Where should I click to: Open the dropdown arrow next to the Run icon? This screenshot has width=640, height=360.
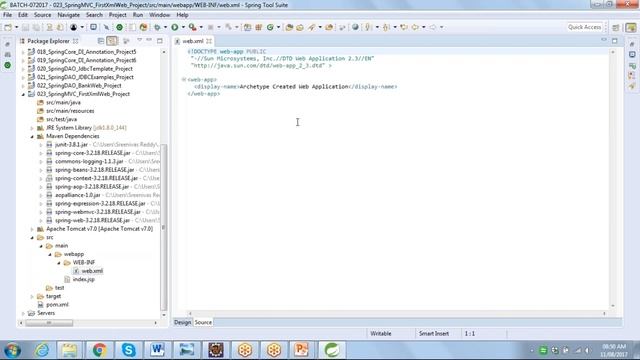tap(183, 27)
